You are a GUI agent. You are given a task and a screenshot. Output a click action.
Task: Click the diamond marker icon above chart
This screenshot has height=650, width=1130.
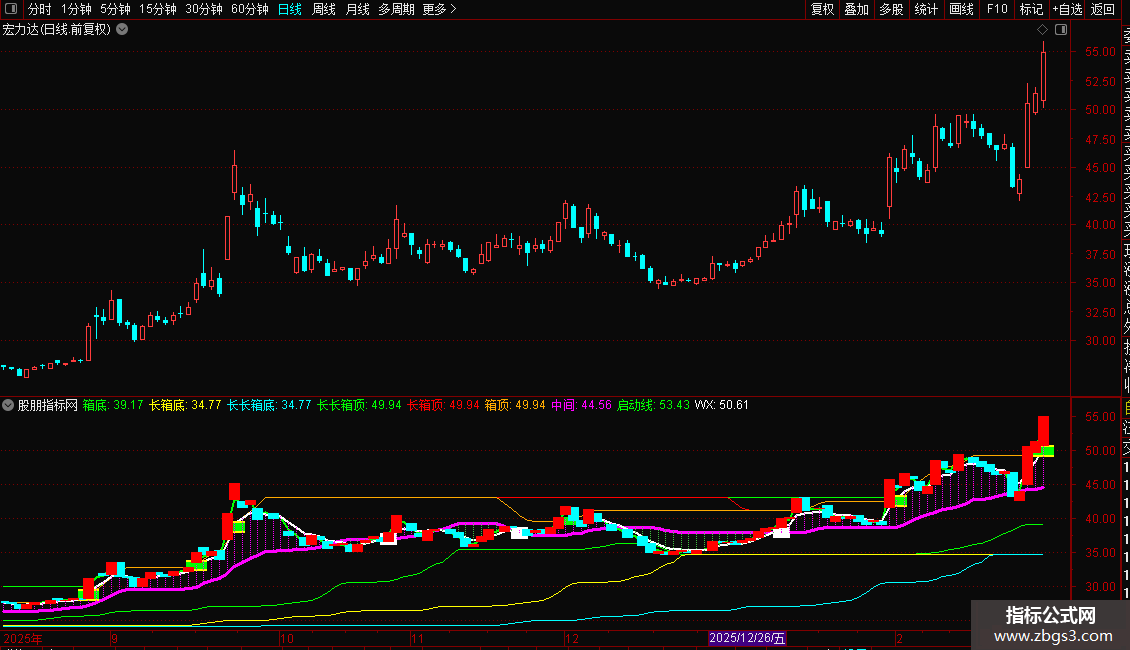point(1042,30)
